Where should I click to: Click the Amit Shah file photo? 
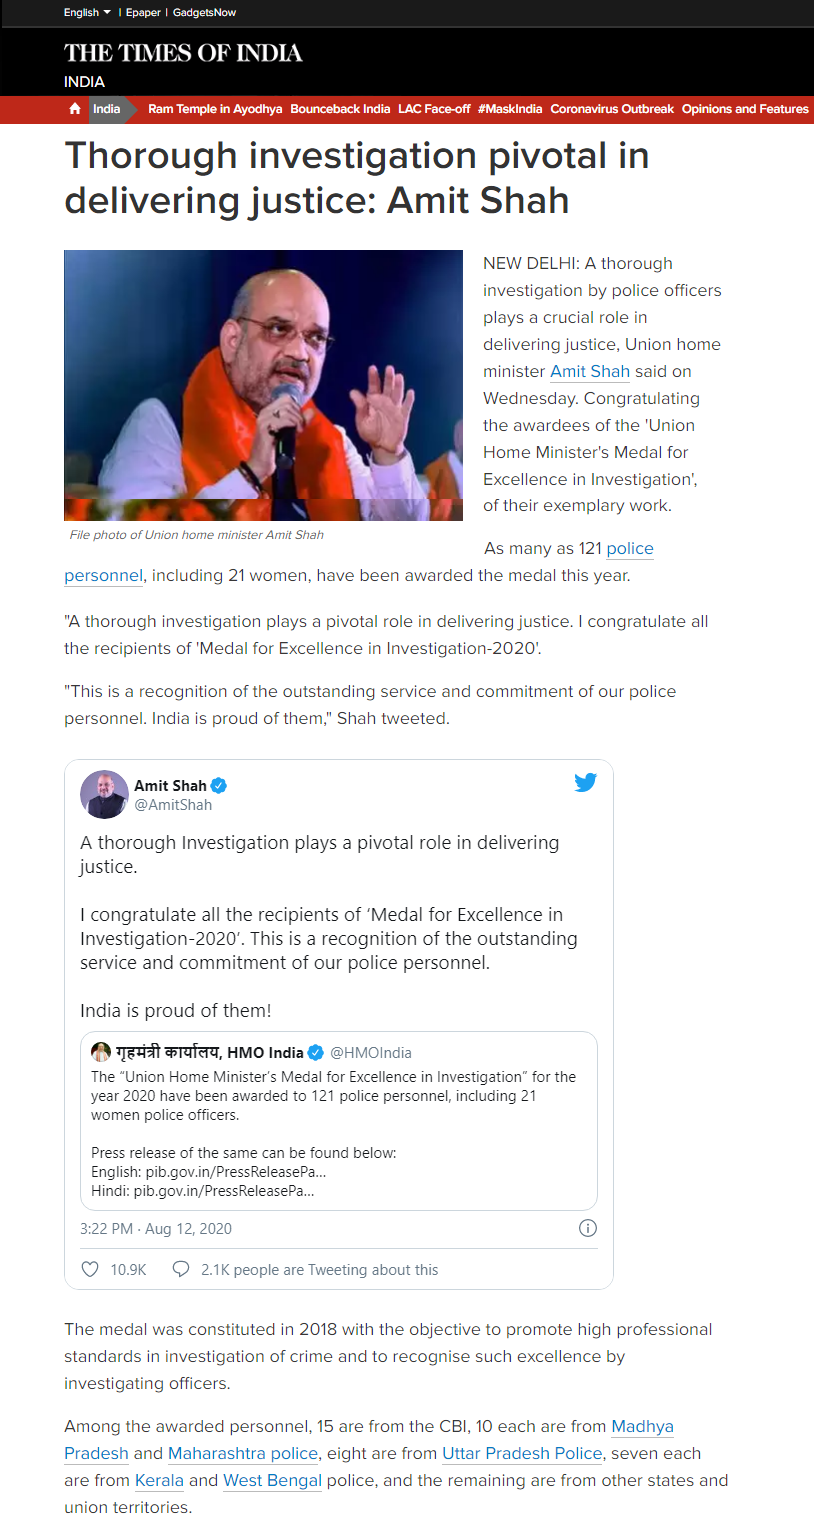[263, 385]
